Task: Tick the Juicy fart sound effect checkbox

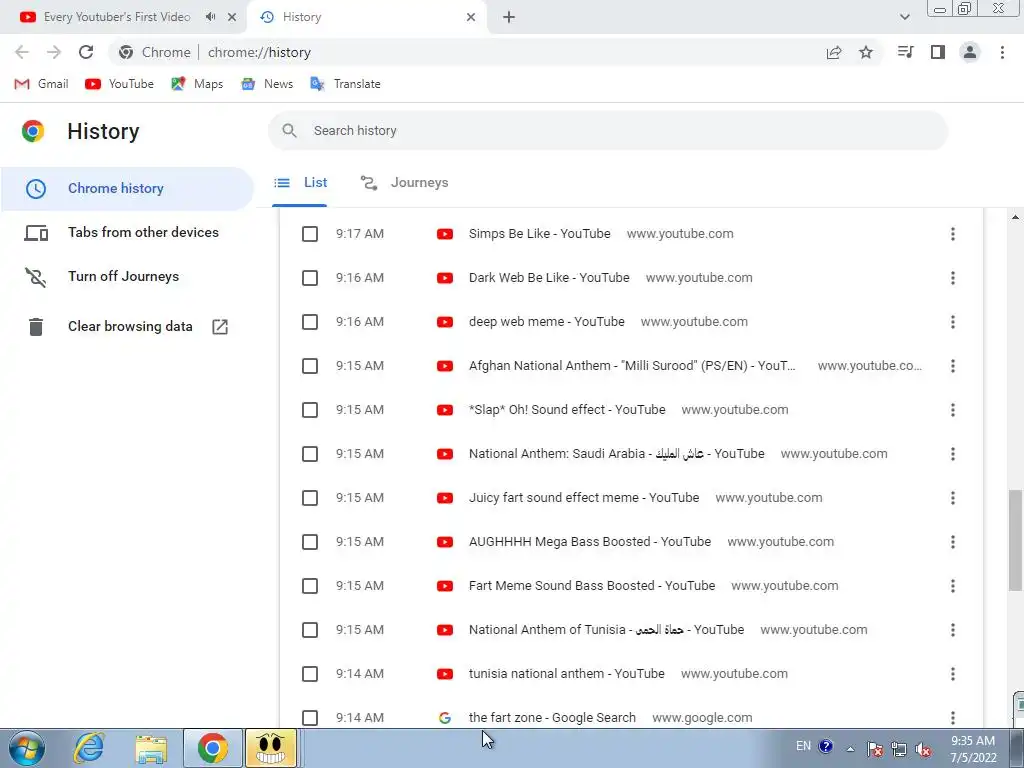Action: click(310, 498)
